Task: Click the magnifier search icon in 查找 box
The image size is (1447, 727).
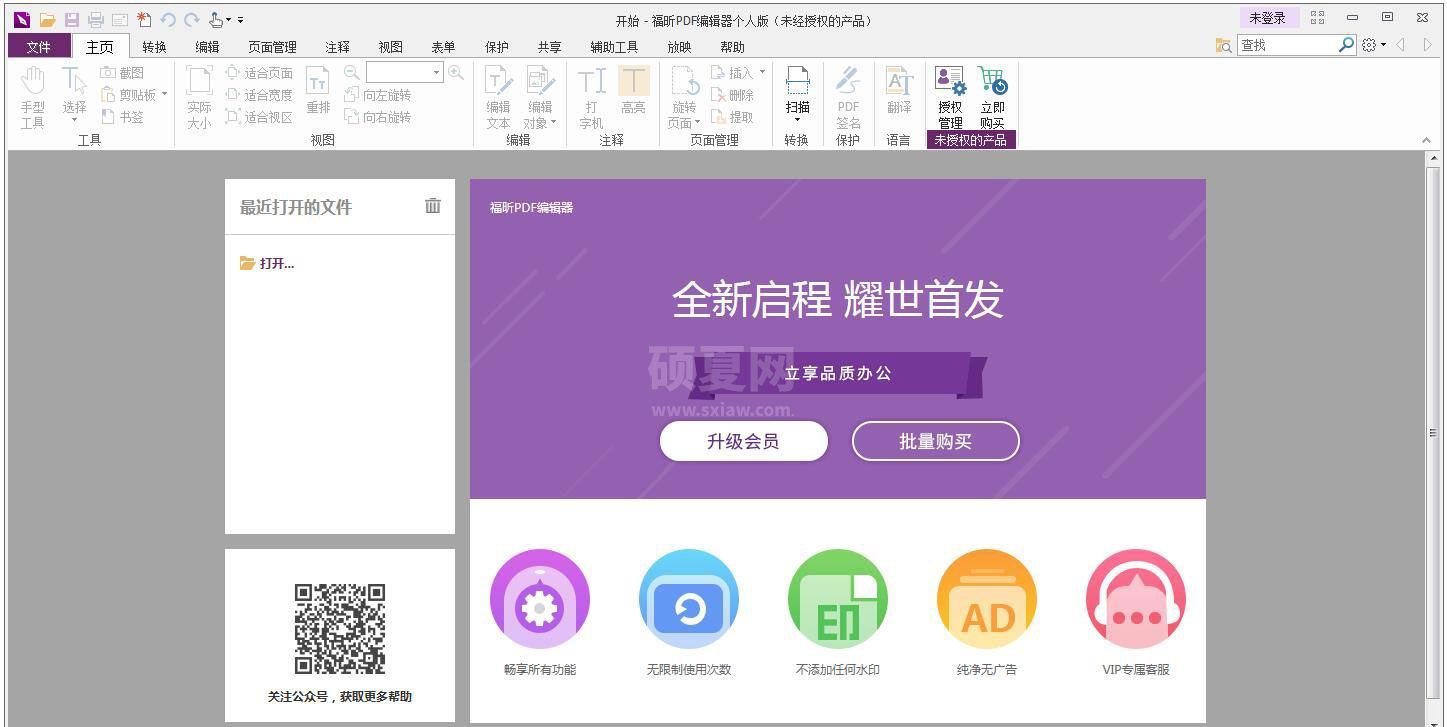Action: click(1346, 45)
